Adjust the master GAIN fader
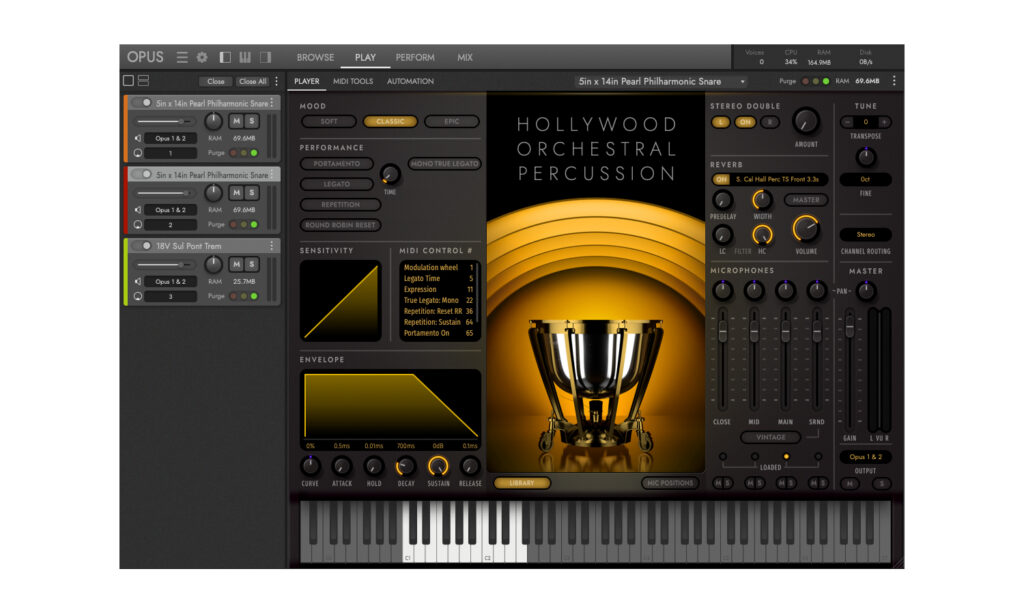Viewport: 1024px width, 614px height. (849, 325)
